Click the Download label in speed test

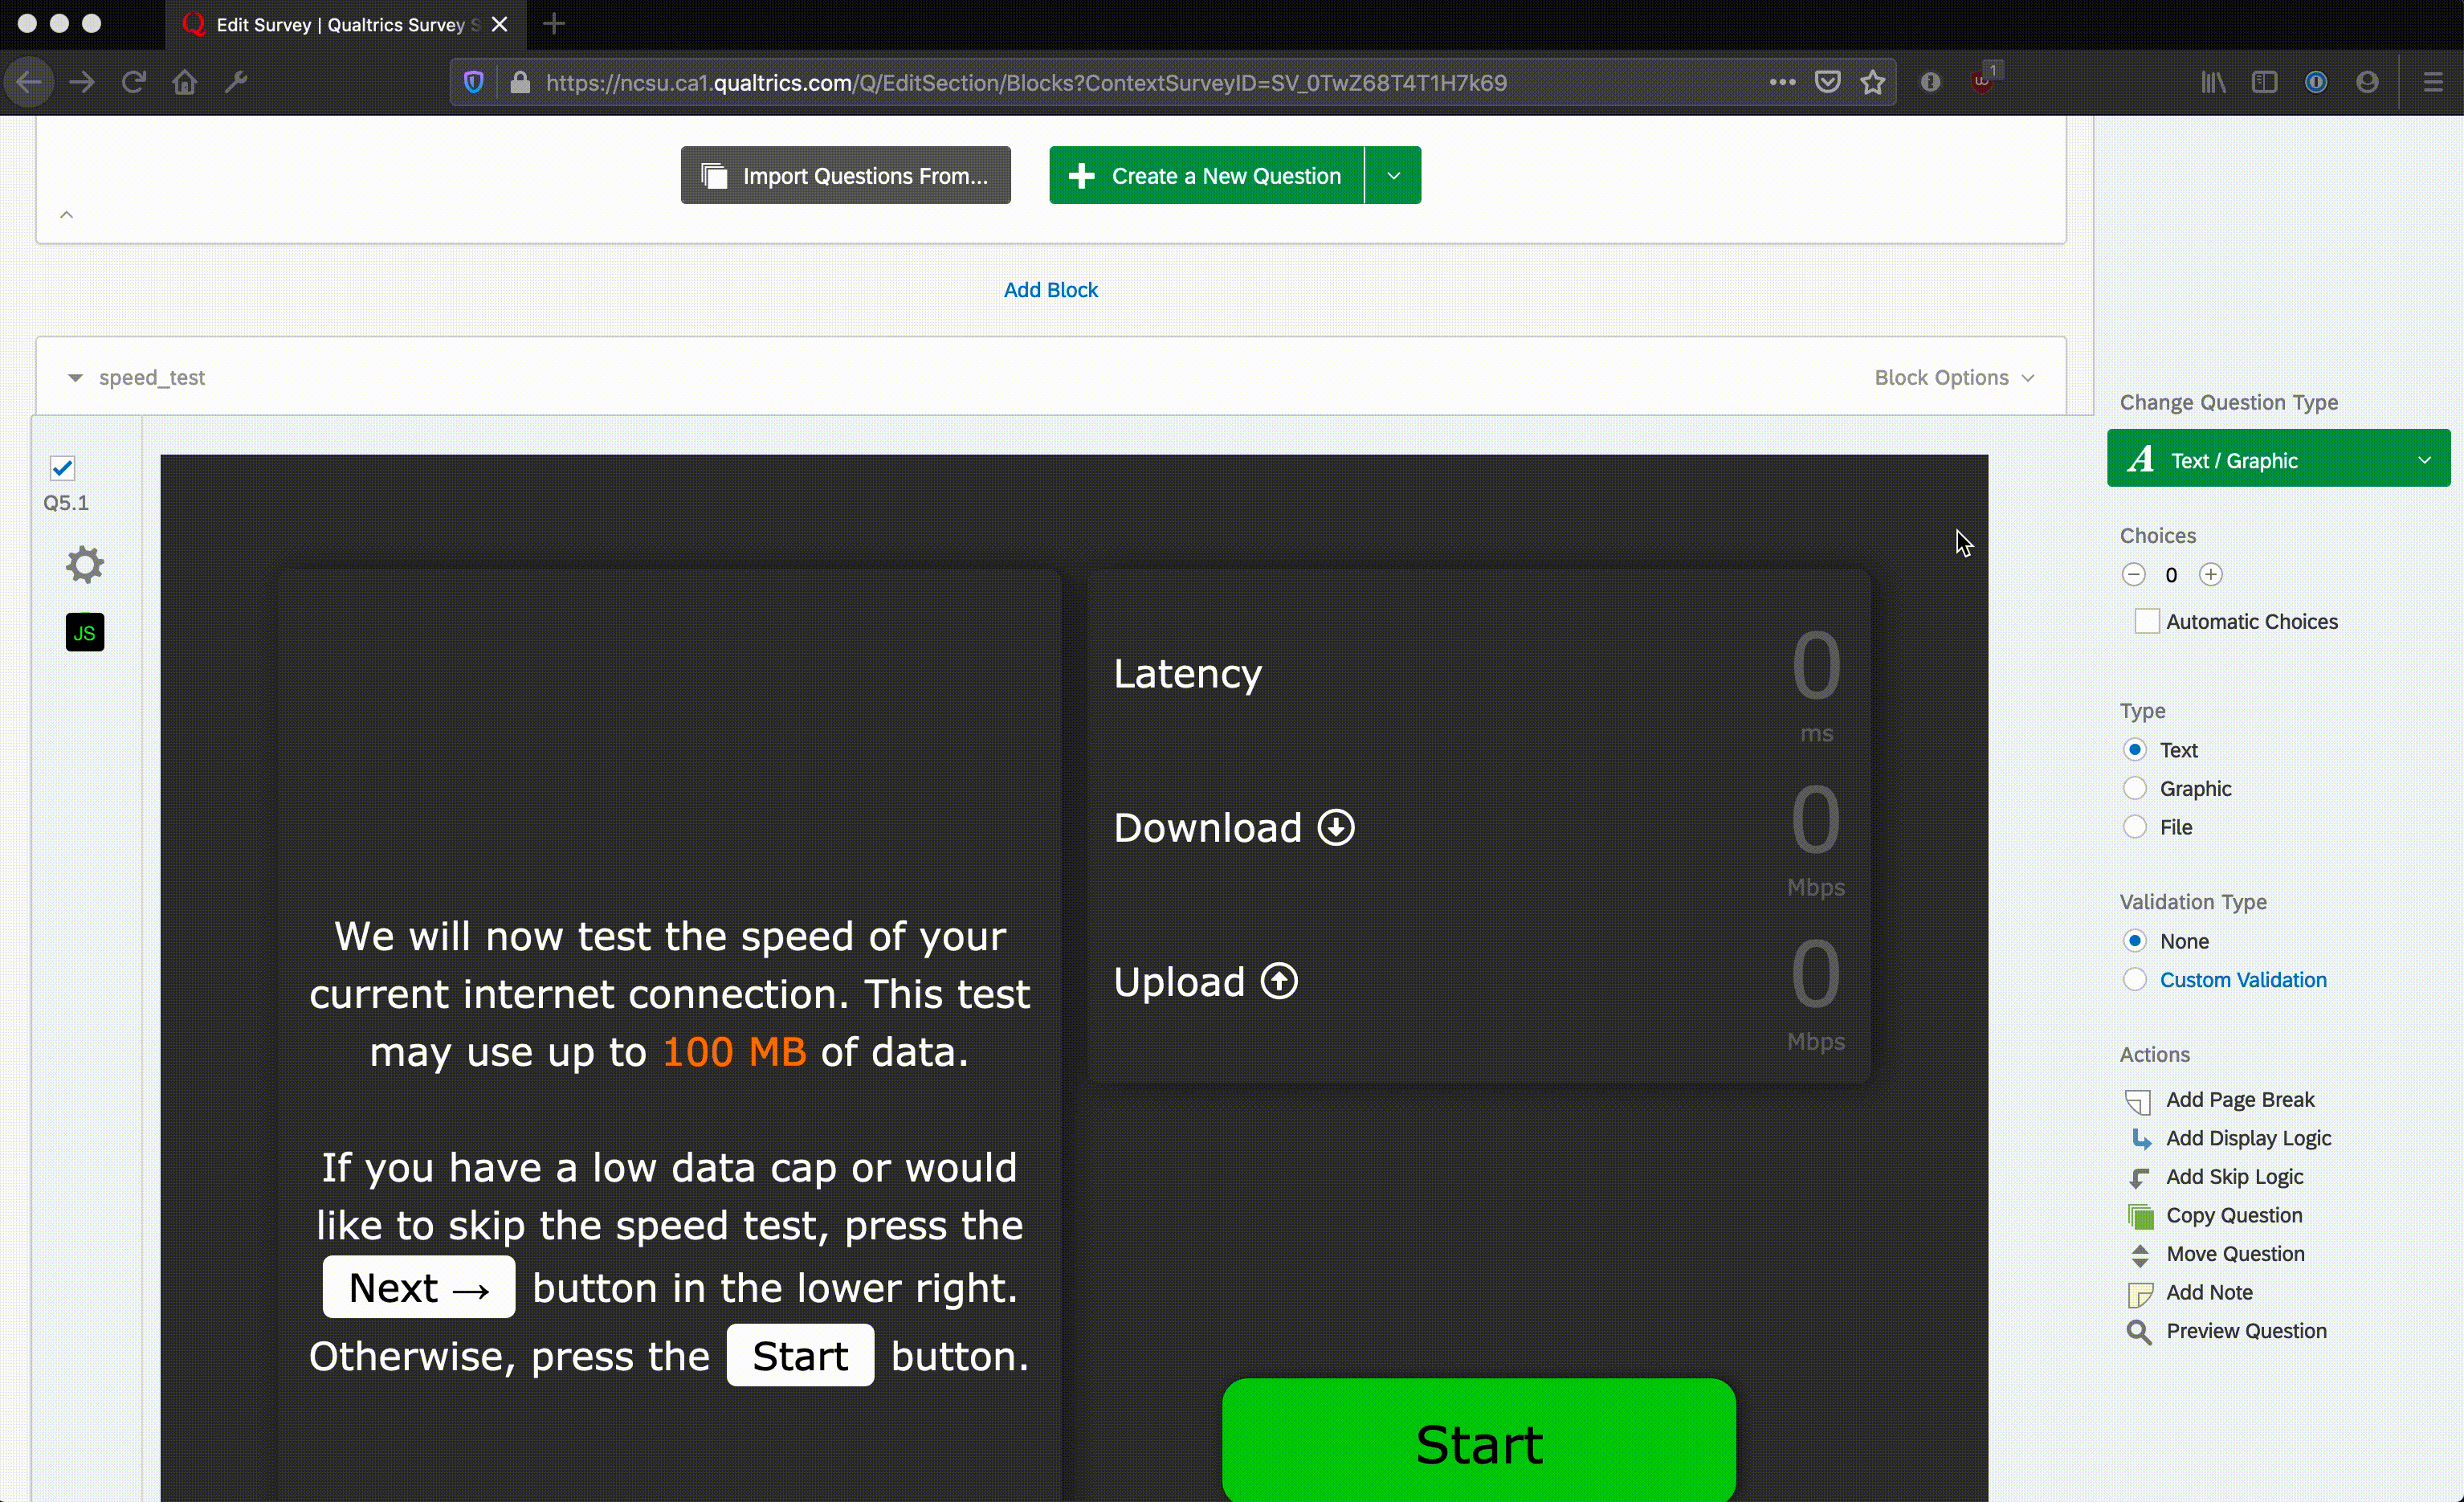1207,828
